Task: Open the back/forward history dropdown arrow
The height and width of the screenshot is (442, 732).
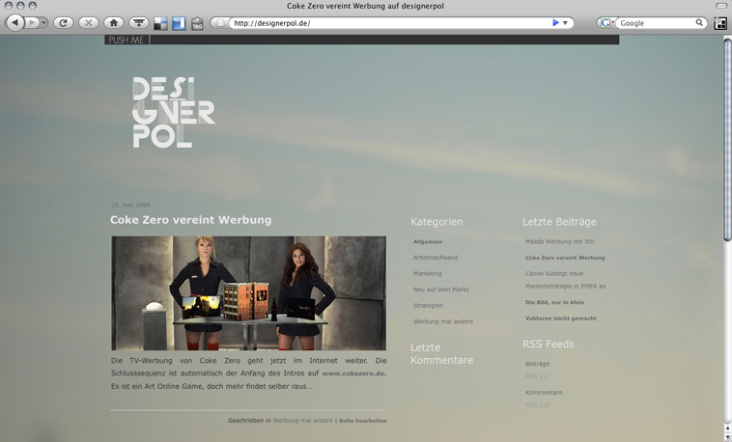Action: click(42, 22)
